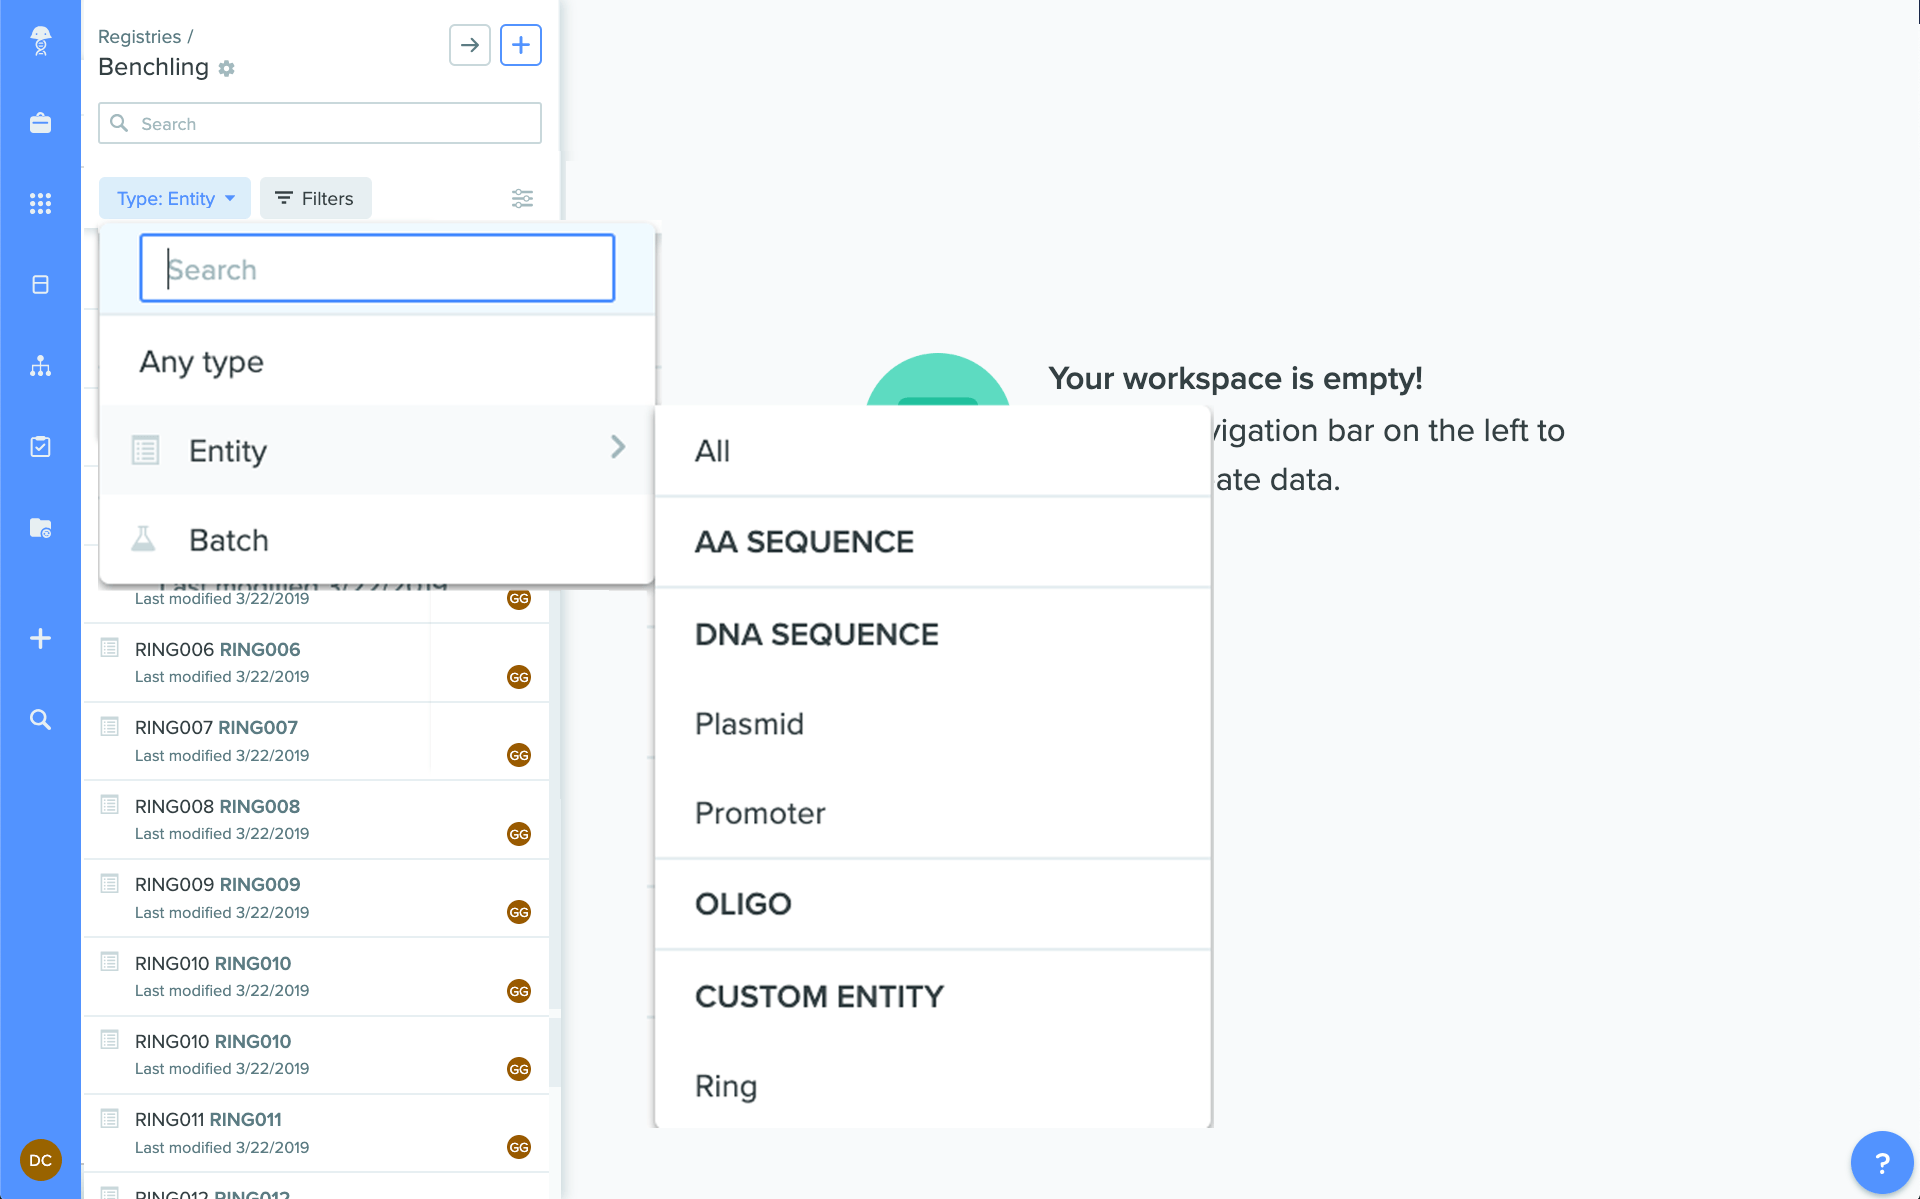Click the navigate forward arrow button
This screenshot has width=1920, height=1199.
coord(470,44)
